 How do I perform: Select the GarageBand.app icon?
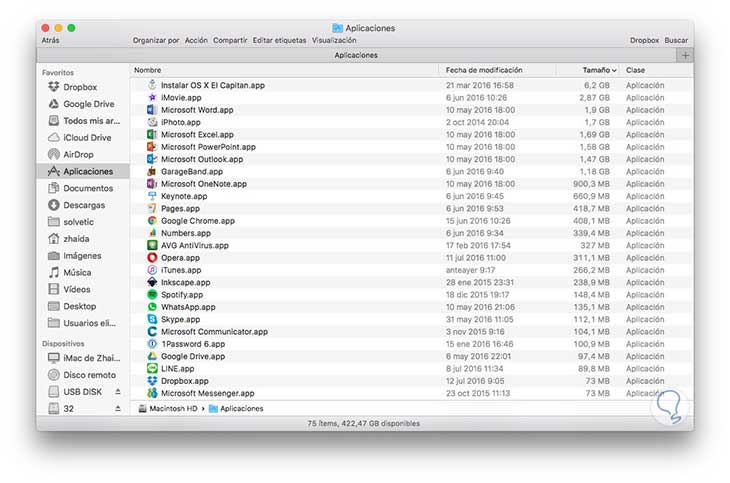152,171
